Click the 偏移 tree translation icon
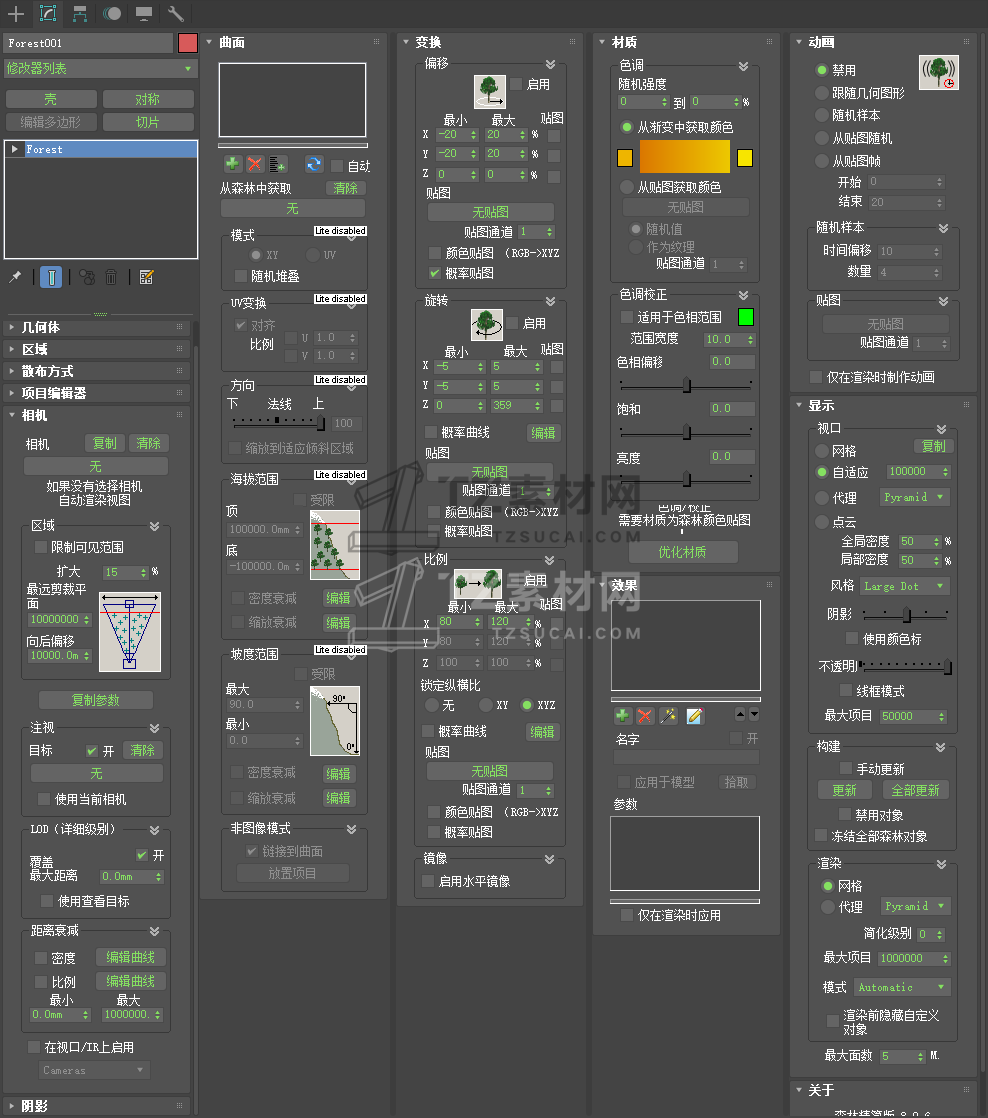Viewport: 988px width, 1118px height. [490, 92]
